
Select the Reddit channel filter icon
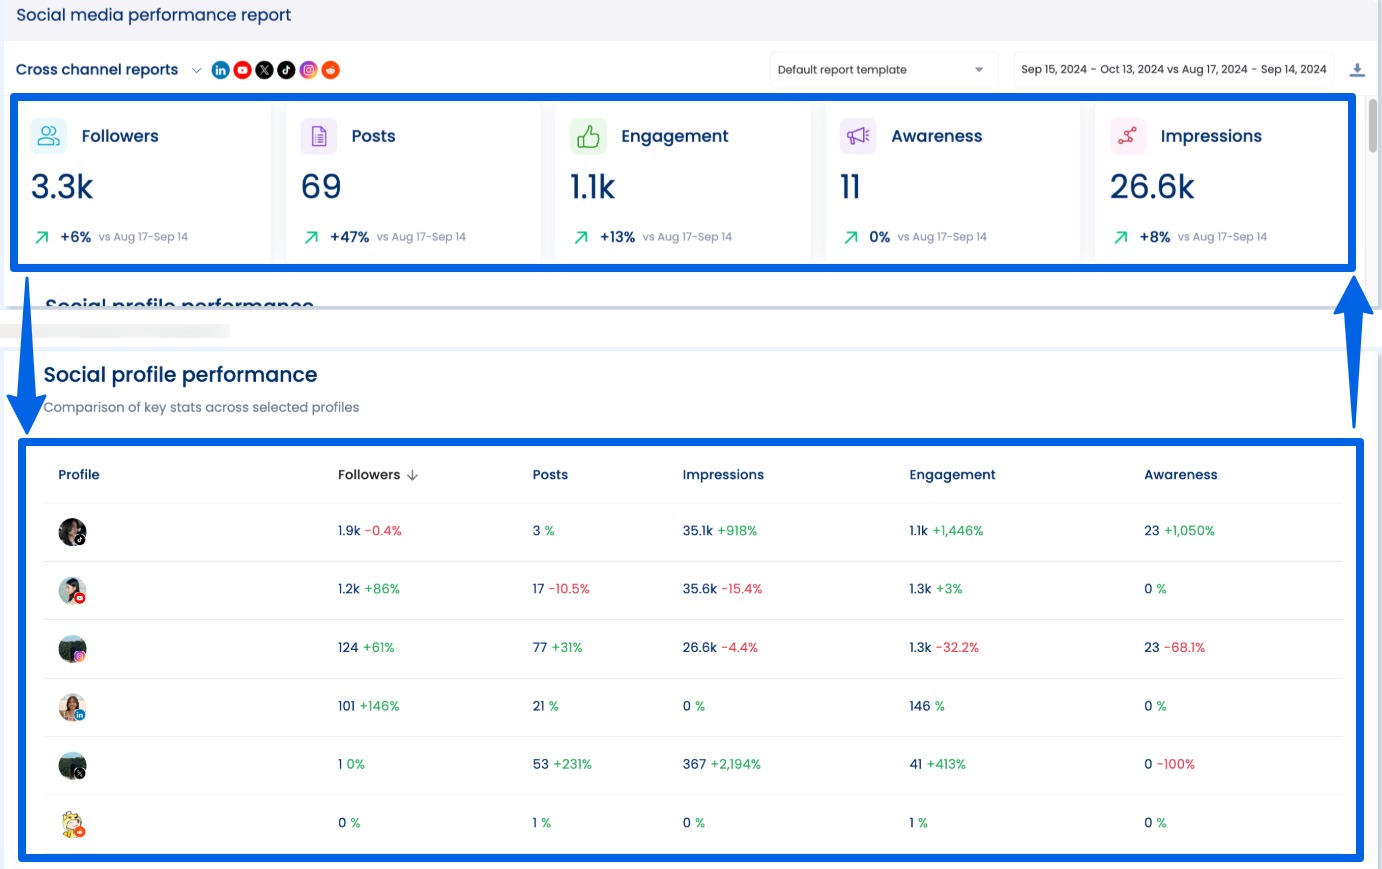pos(330,70)
